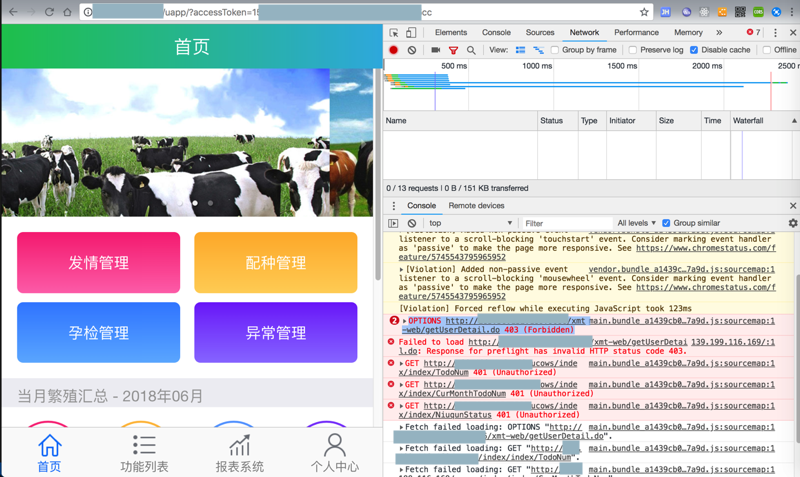Stop recording network log red button
Screen dimensions: 800x477
pos(393,50)
